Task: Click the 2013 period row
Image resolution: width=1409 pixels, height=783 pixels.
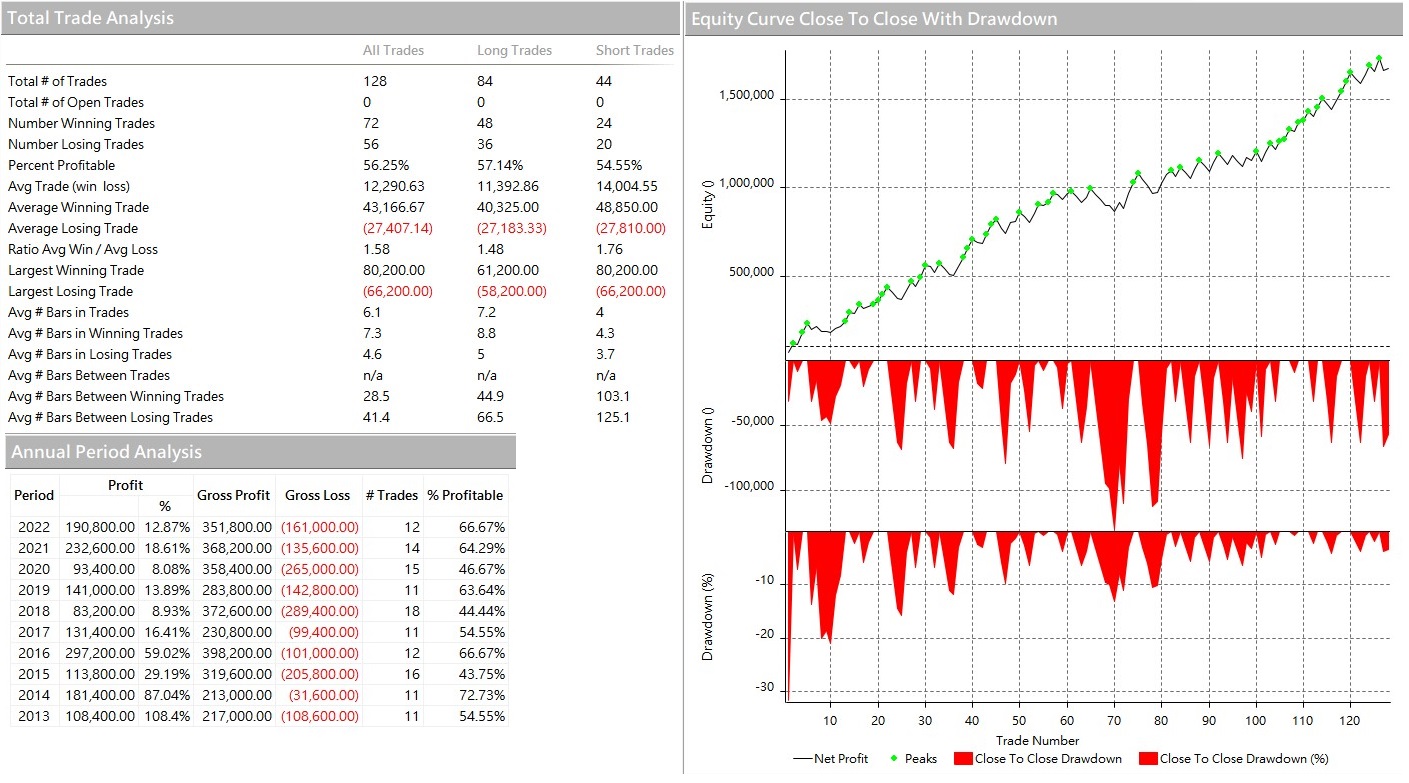Action: (259, 717)
